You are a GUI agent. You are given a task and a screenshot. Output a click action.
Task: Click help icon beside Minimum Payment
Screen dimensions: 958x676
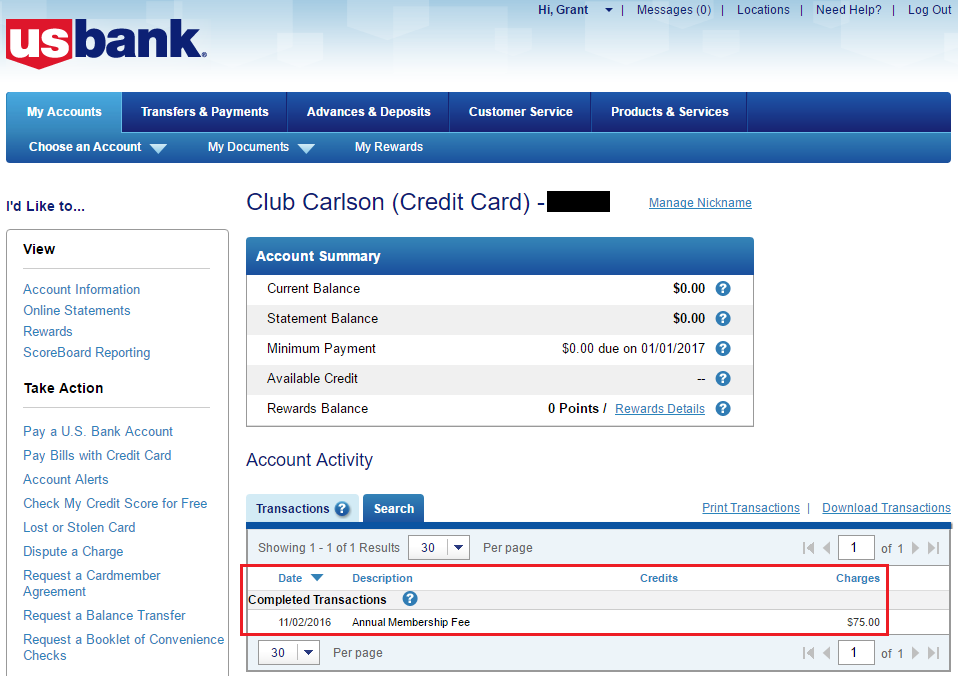tap(723, 348)
